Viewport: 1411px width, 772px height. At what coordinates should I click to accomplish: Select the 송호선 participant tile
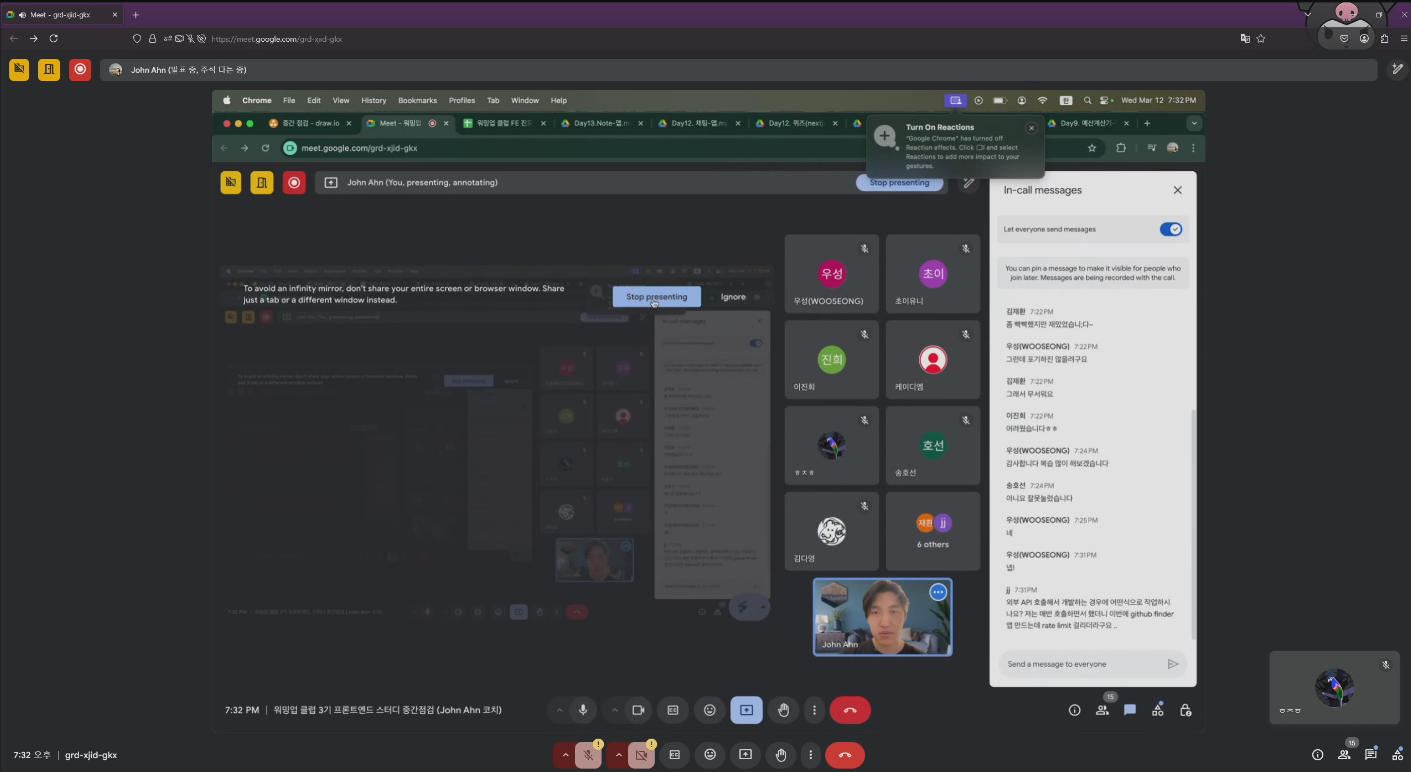(x=933, y=445)
